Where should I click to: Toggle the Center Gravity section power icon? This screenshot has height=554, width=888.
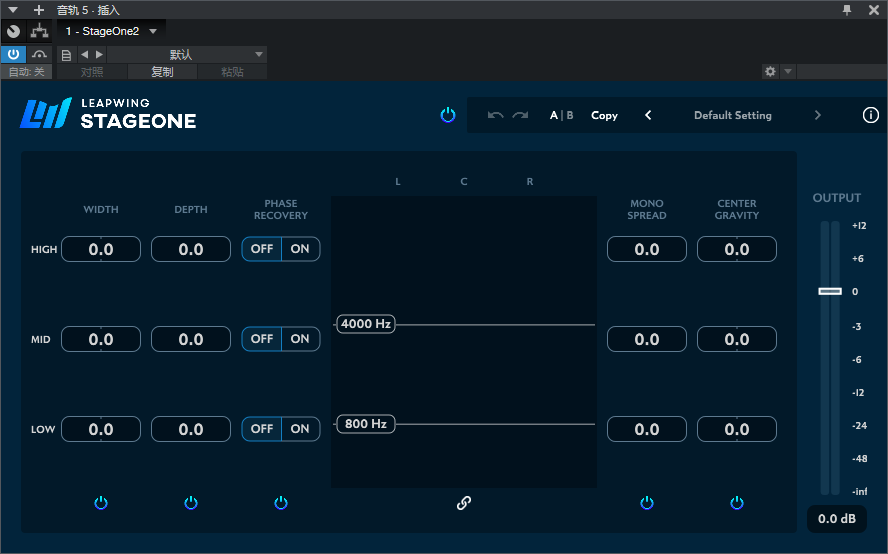pos(737,502)
